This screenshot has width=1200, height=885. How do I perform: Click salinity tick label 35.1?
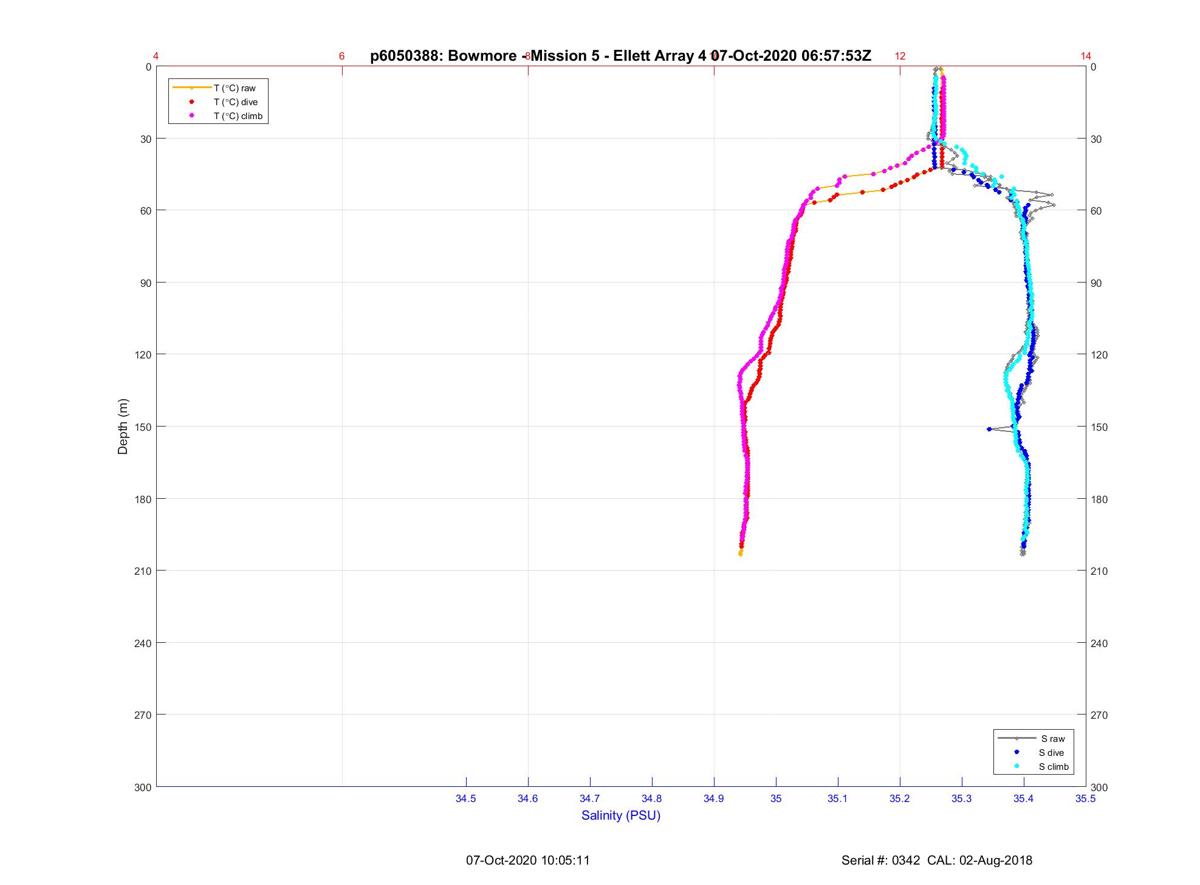pyautogui.click(x=838, y=799)
